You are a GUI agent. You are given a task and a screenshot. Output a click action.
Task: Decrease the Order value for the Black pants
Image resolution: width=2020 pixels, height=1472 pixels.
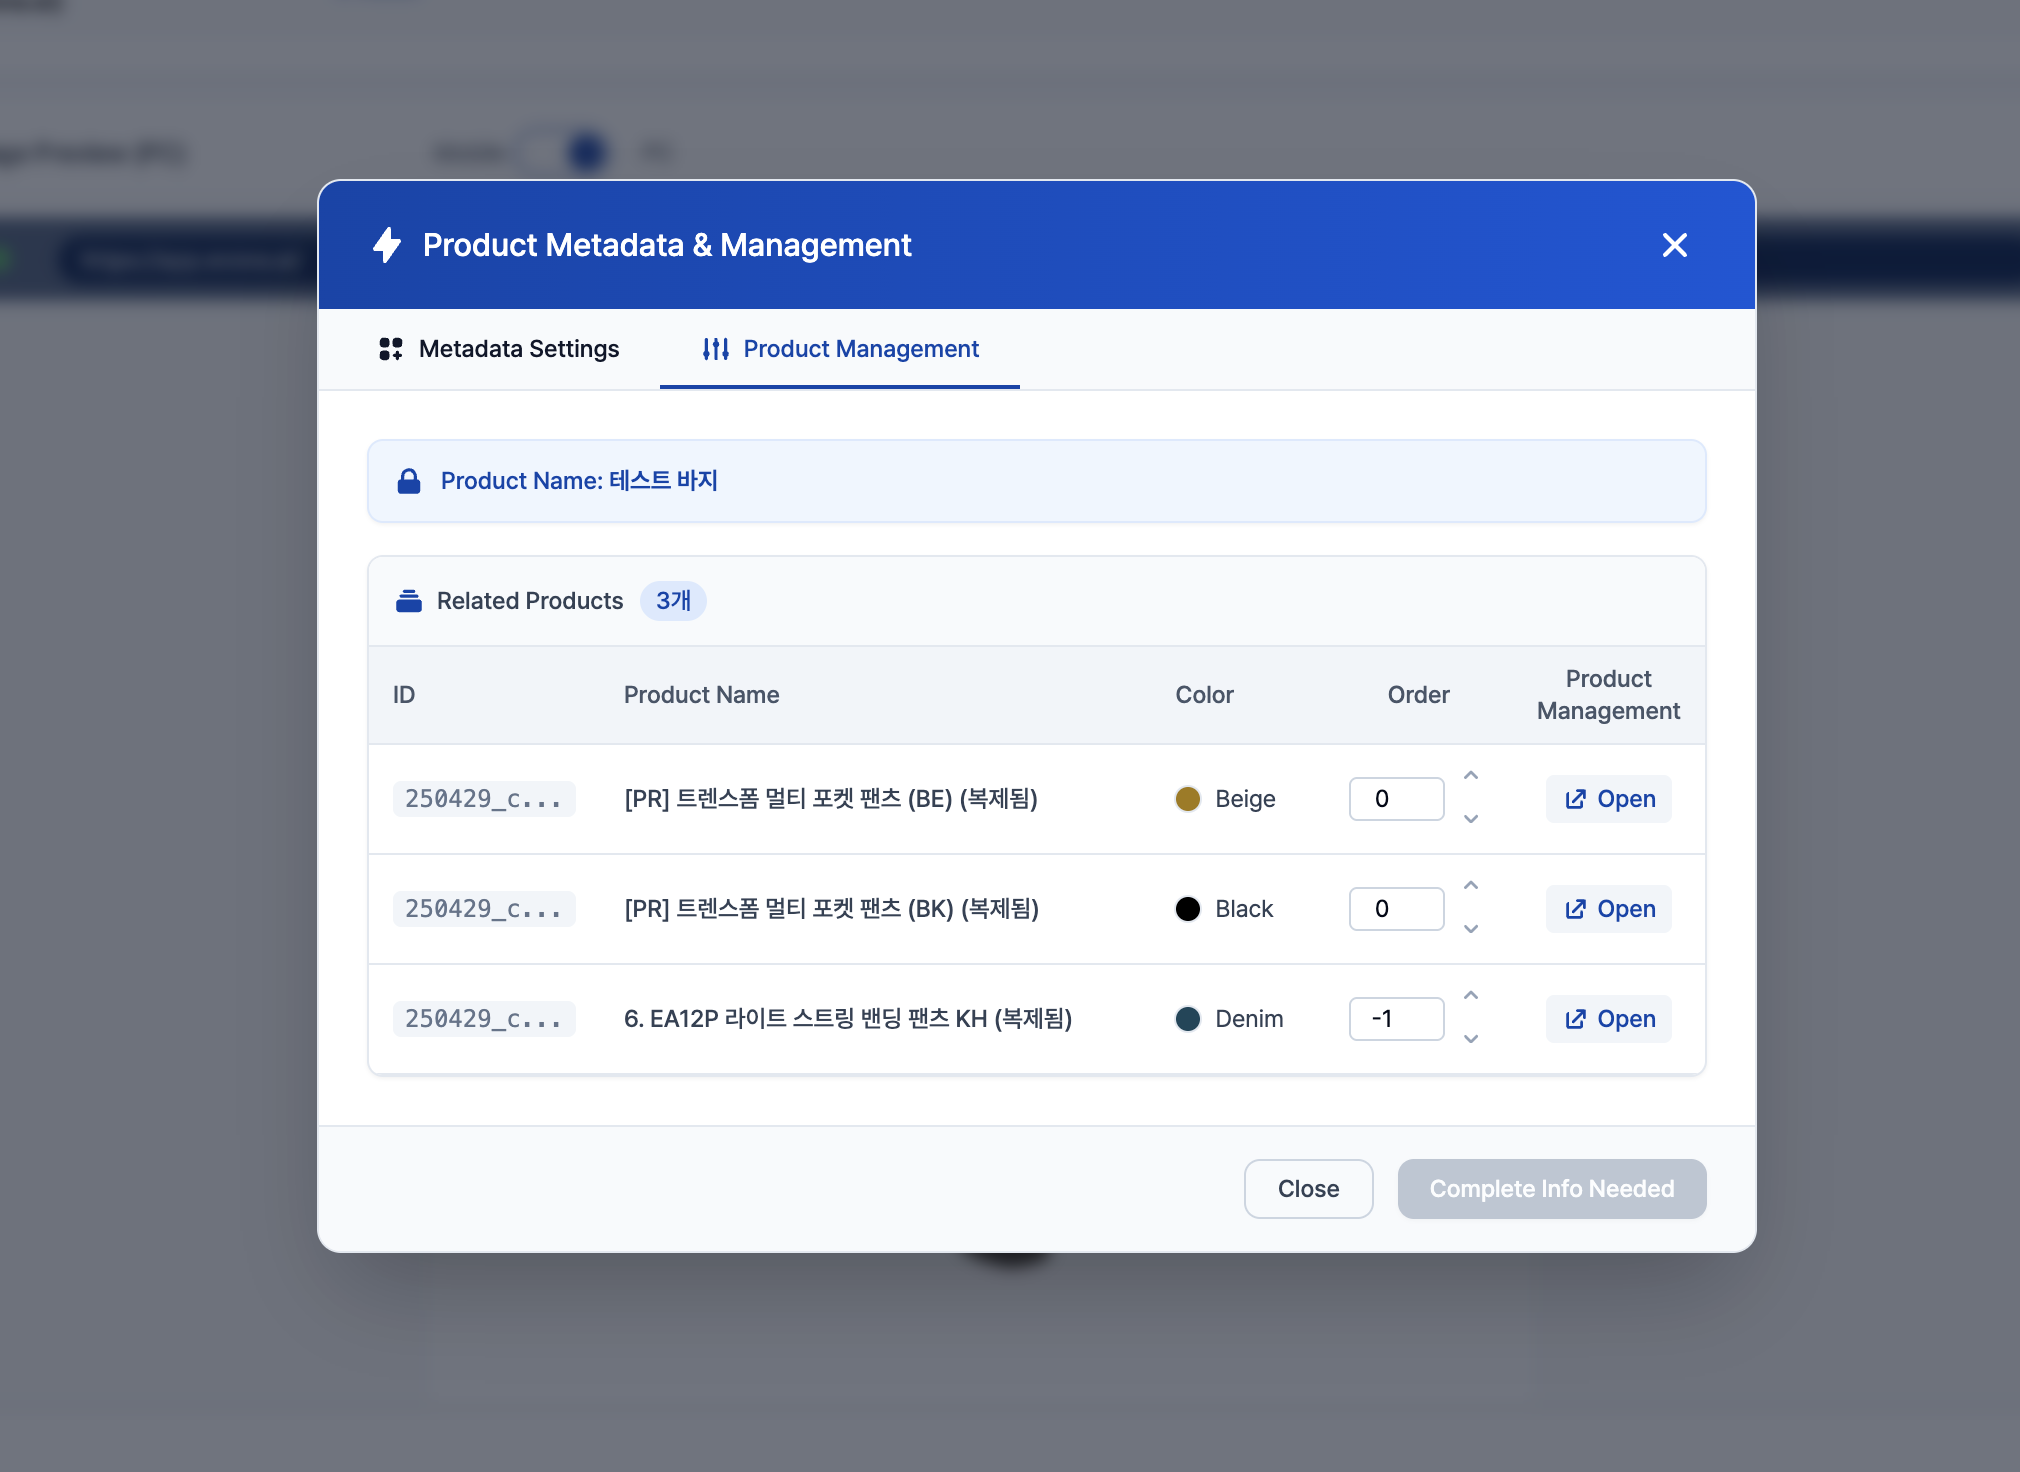click(x=1470, y=929)
